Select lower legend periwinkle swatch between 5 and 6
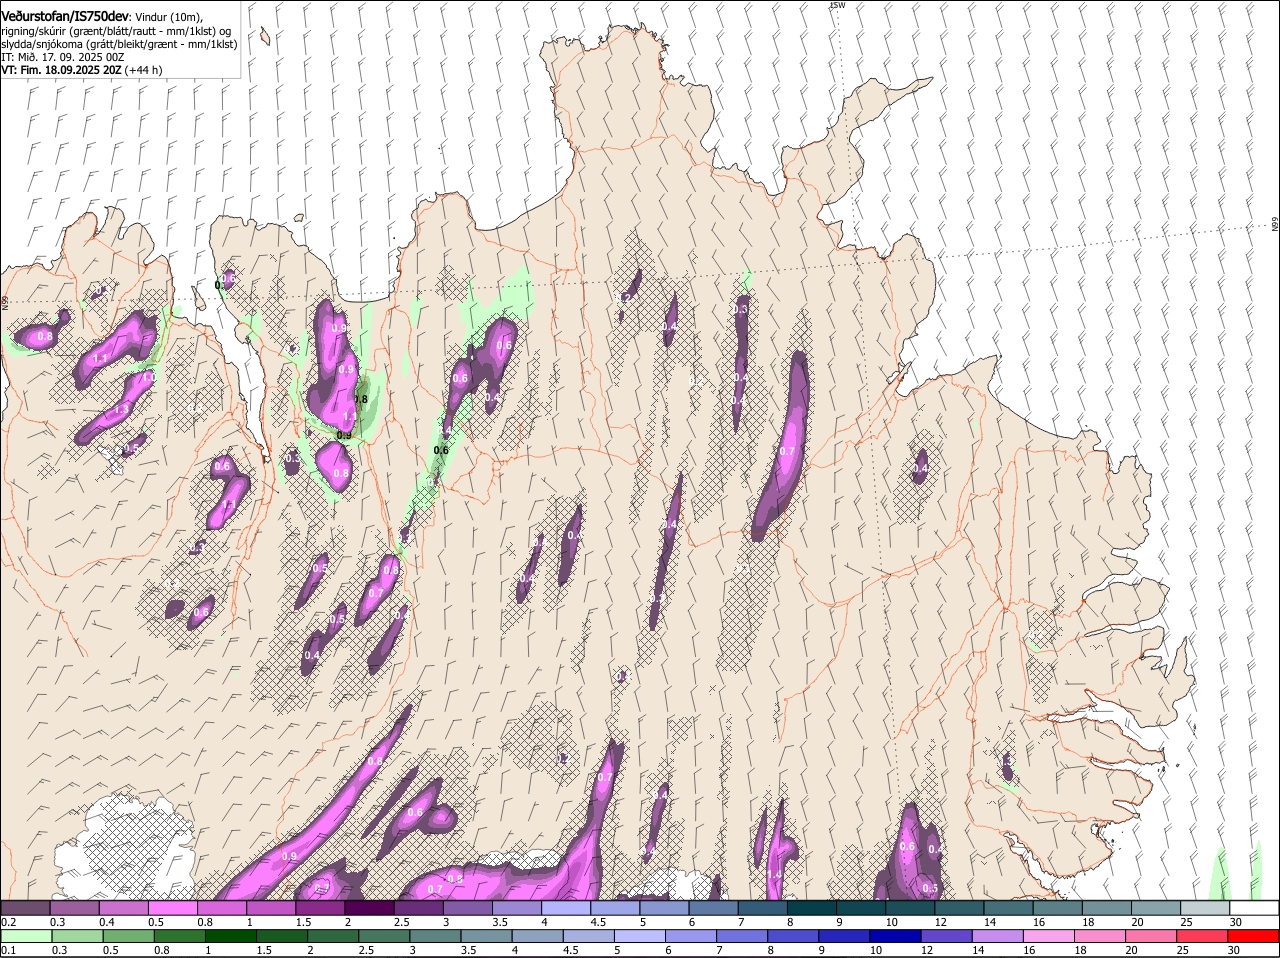 (x=640, y=936)
